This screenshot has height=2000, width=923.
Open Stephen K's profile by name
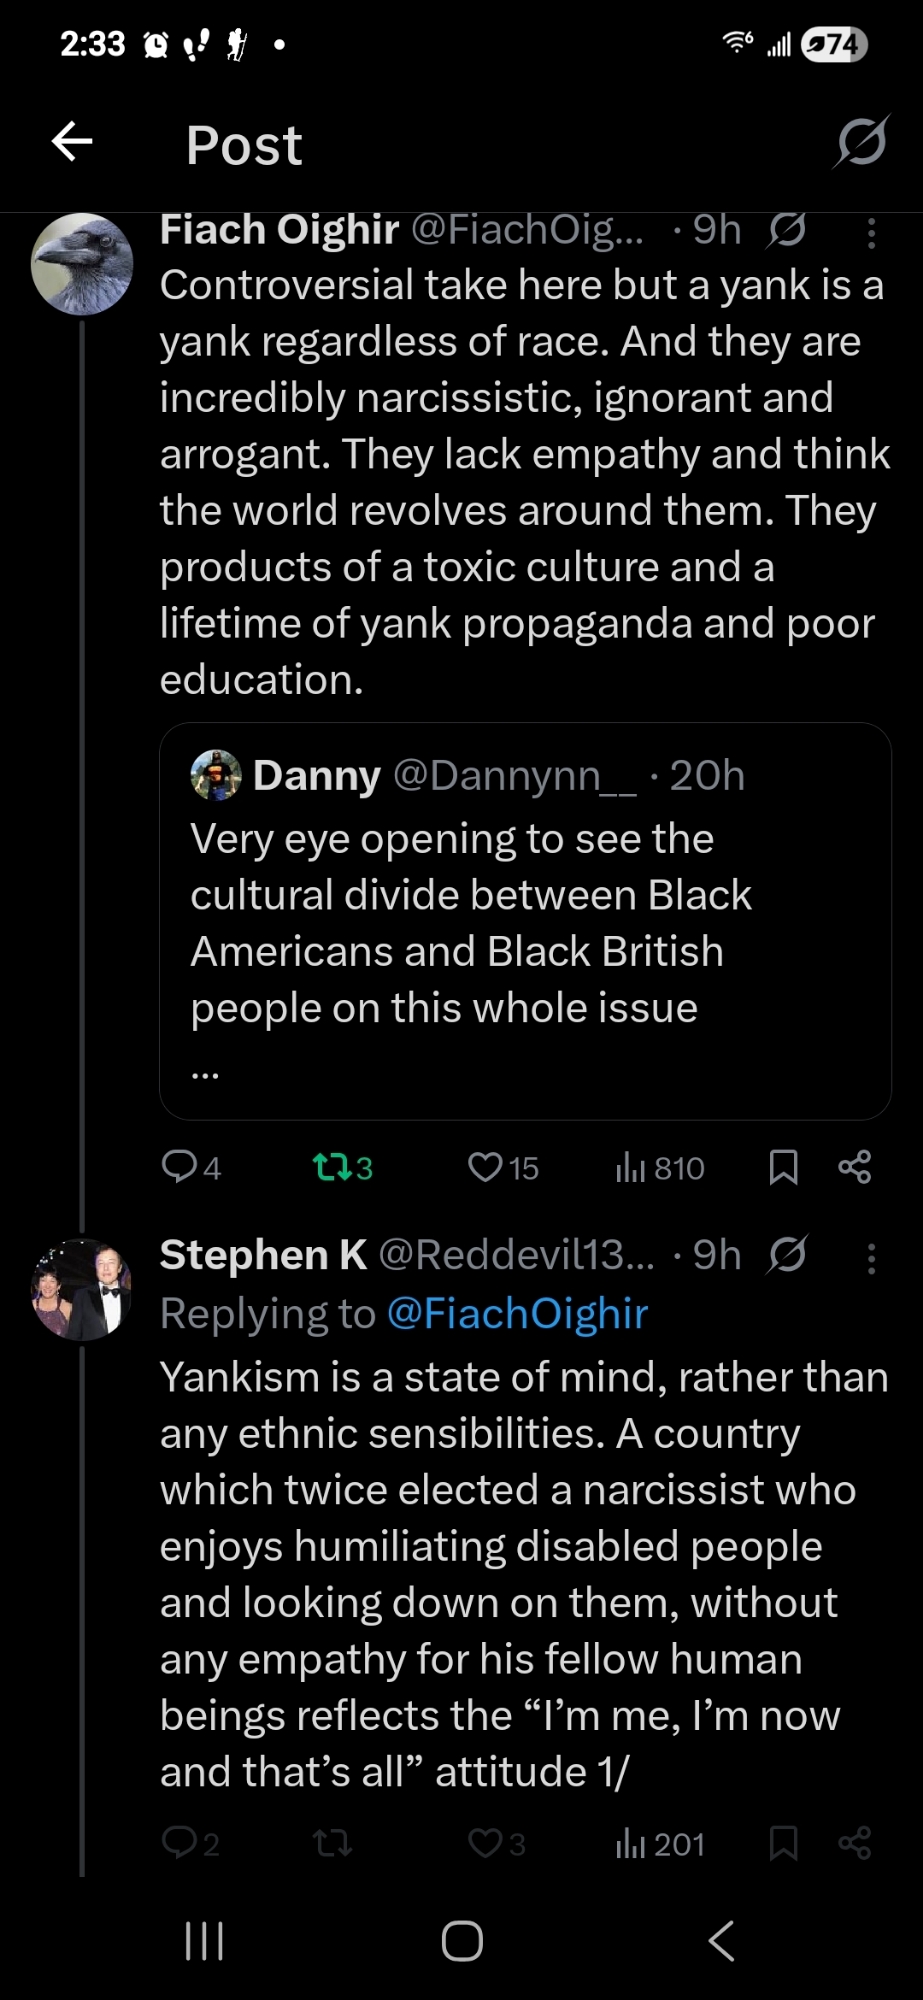point(263,1255)
